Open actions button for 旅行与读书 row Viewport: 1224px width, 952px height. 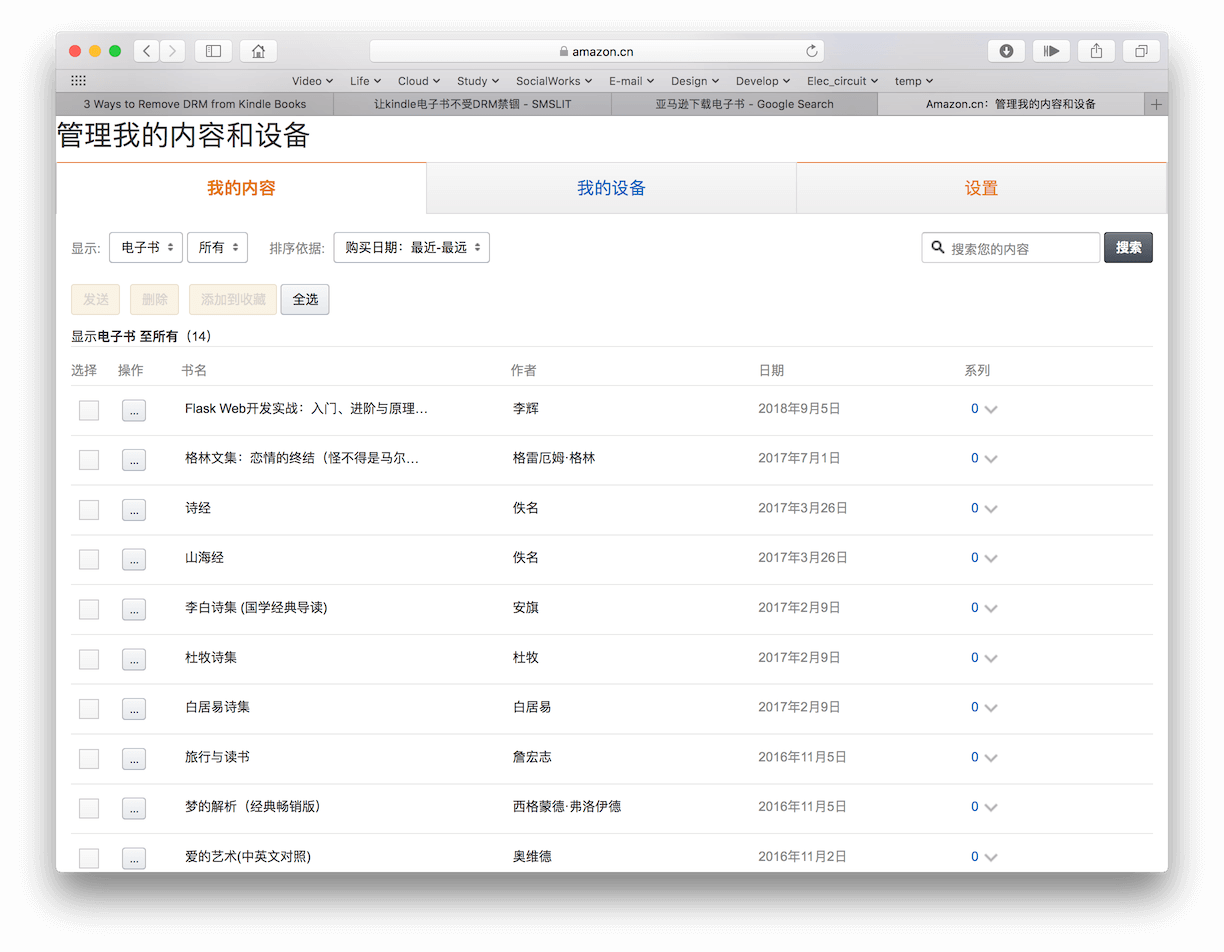coord(134,759)
